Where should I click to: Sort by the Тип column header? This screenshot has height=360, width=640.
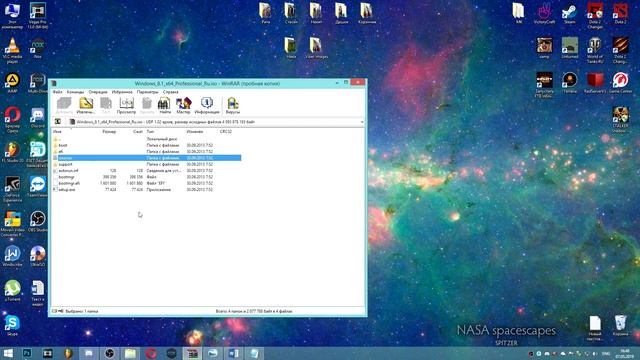point(150,132)
